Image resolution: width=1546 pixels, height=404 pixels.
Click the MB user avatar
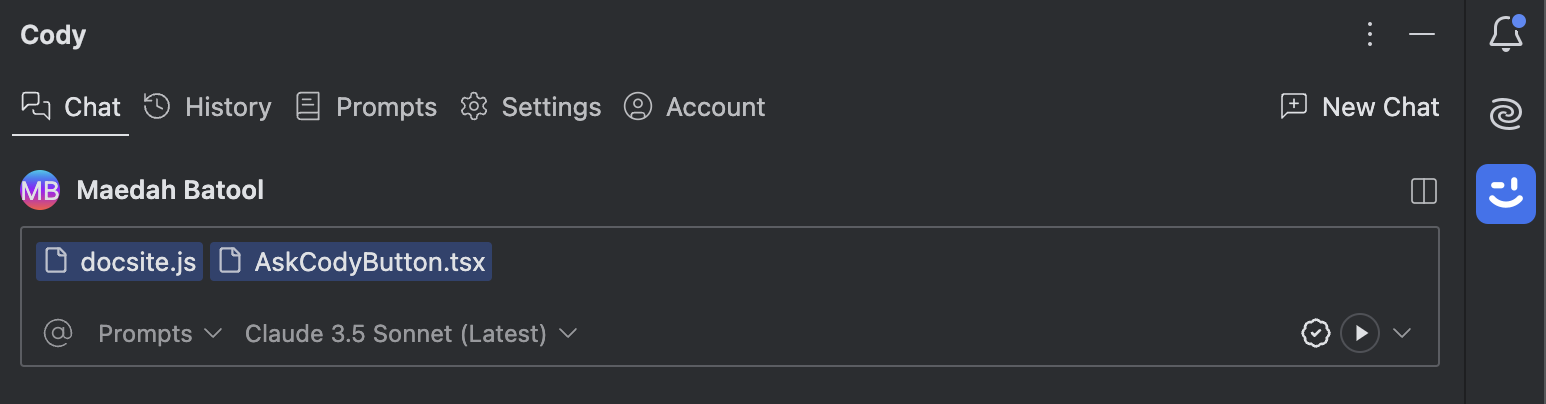tap(40, 190)
